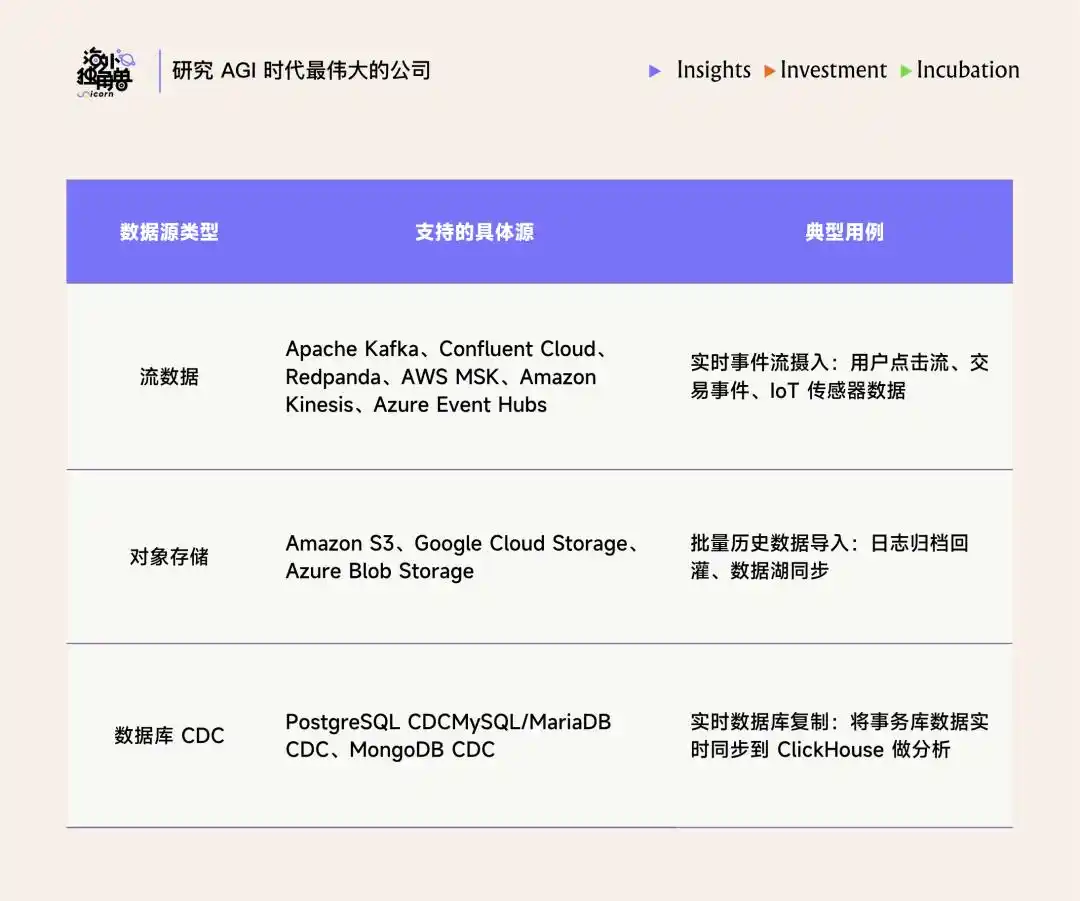Select the 对象存储 row label

[x=169, y=557]
